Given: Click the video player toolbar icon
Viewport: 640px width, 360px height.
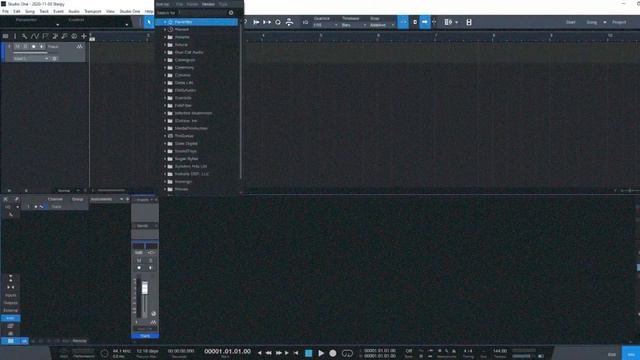Looking at the screenshot, I should tap(469, 22).
